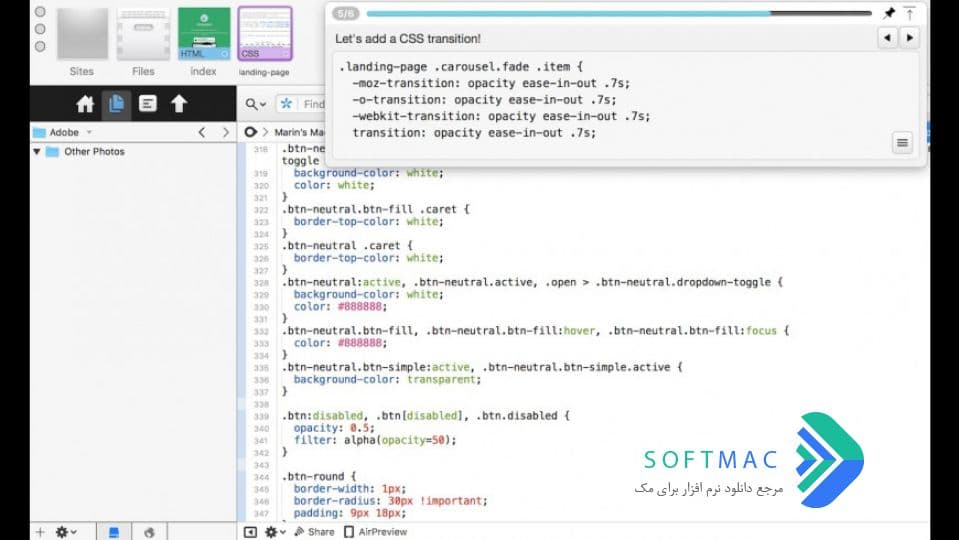This screenshot has height=540, width=959.
Task: Click the path bar chevron separator arrow
Action: 265,132
